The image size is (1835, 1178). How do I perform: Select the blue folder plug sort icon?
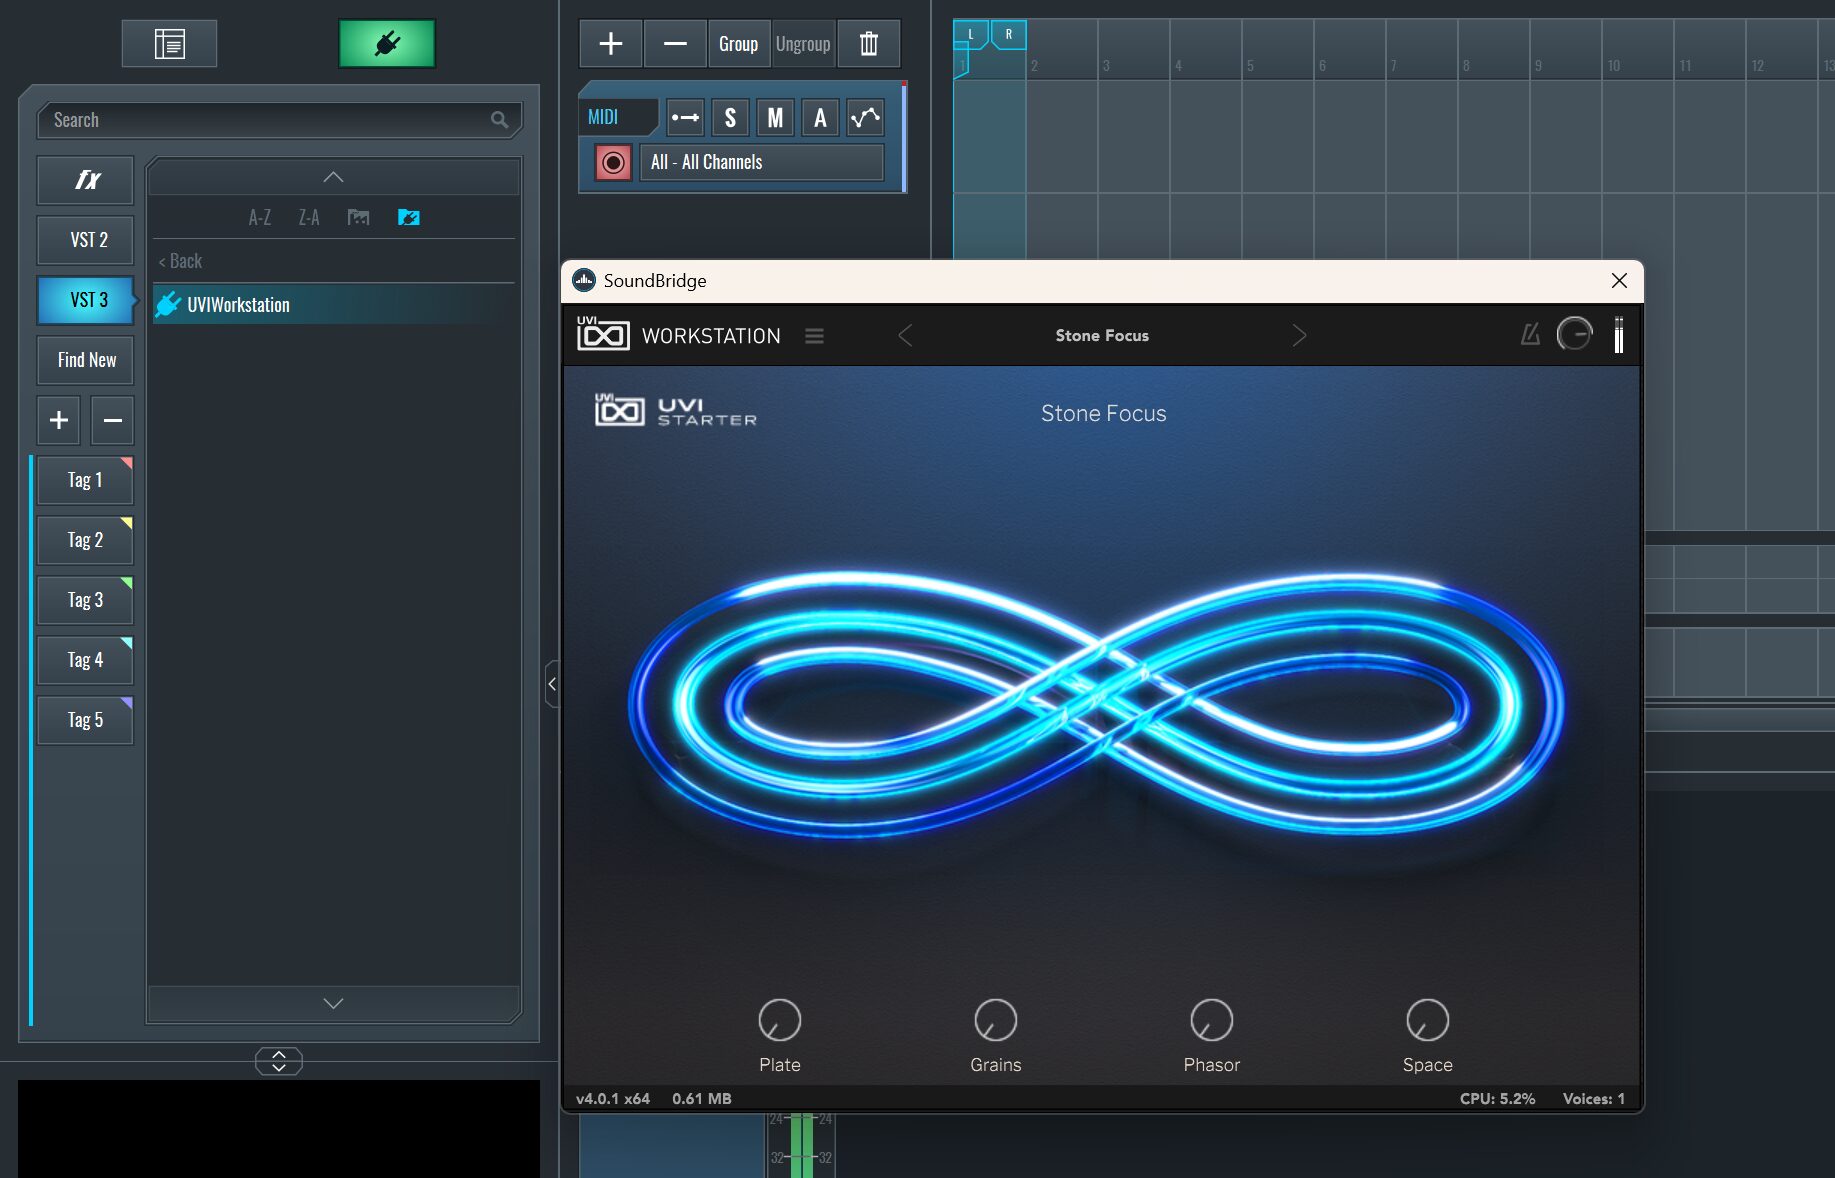409,217
